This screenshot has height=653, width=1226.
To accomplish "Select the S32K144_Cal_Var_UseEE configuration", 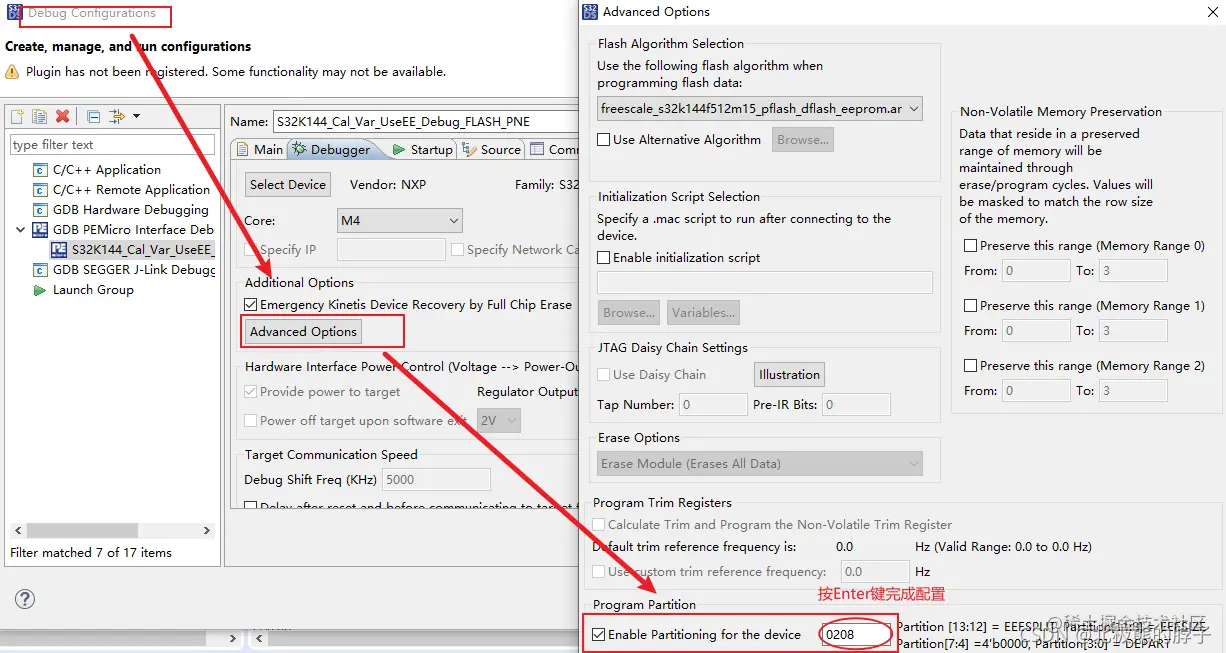I will (142, 250).
